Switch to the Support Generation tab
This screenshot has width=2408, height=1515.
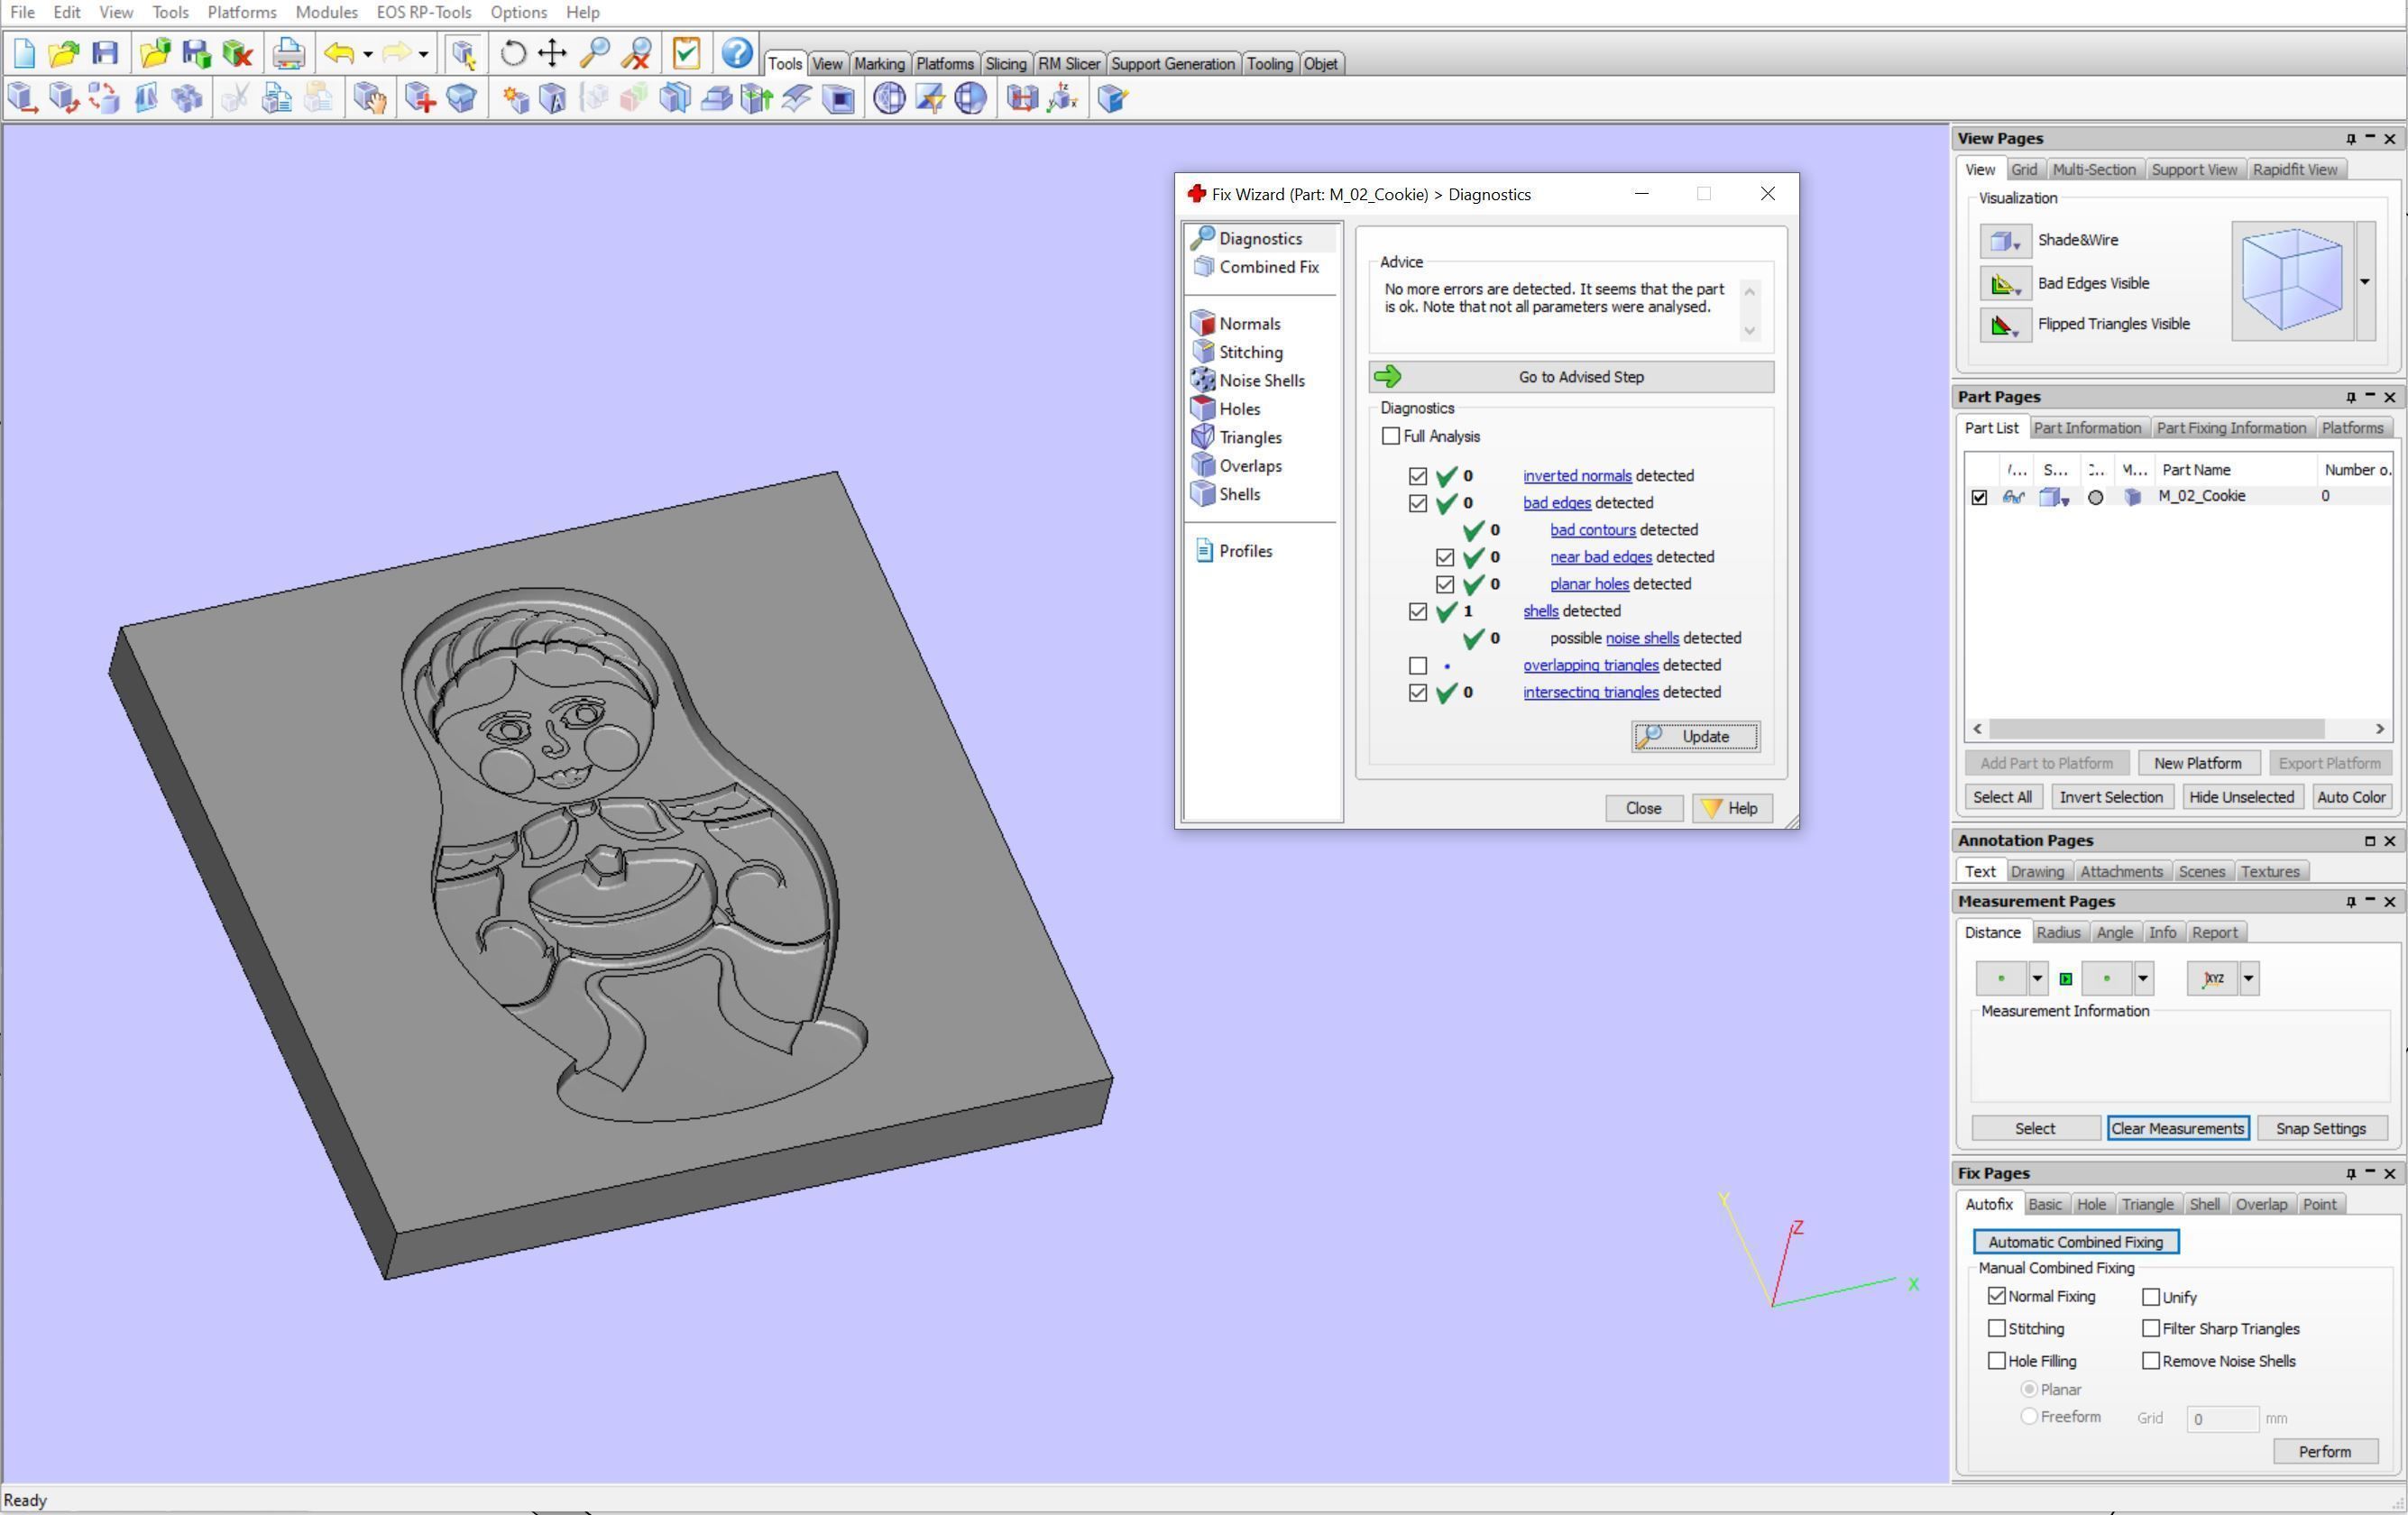(x=1172, y=63)
